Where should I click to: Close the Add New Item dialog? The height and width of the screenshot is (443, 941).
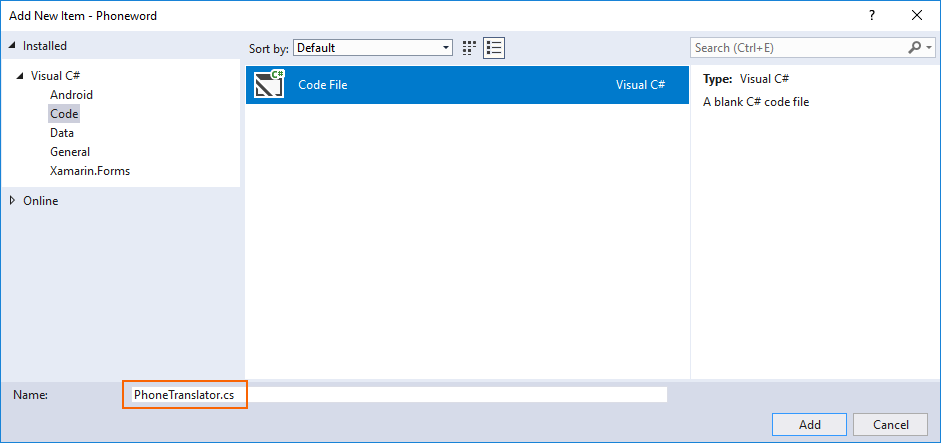click(x=916, y=16)
